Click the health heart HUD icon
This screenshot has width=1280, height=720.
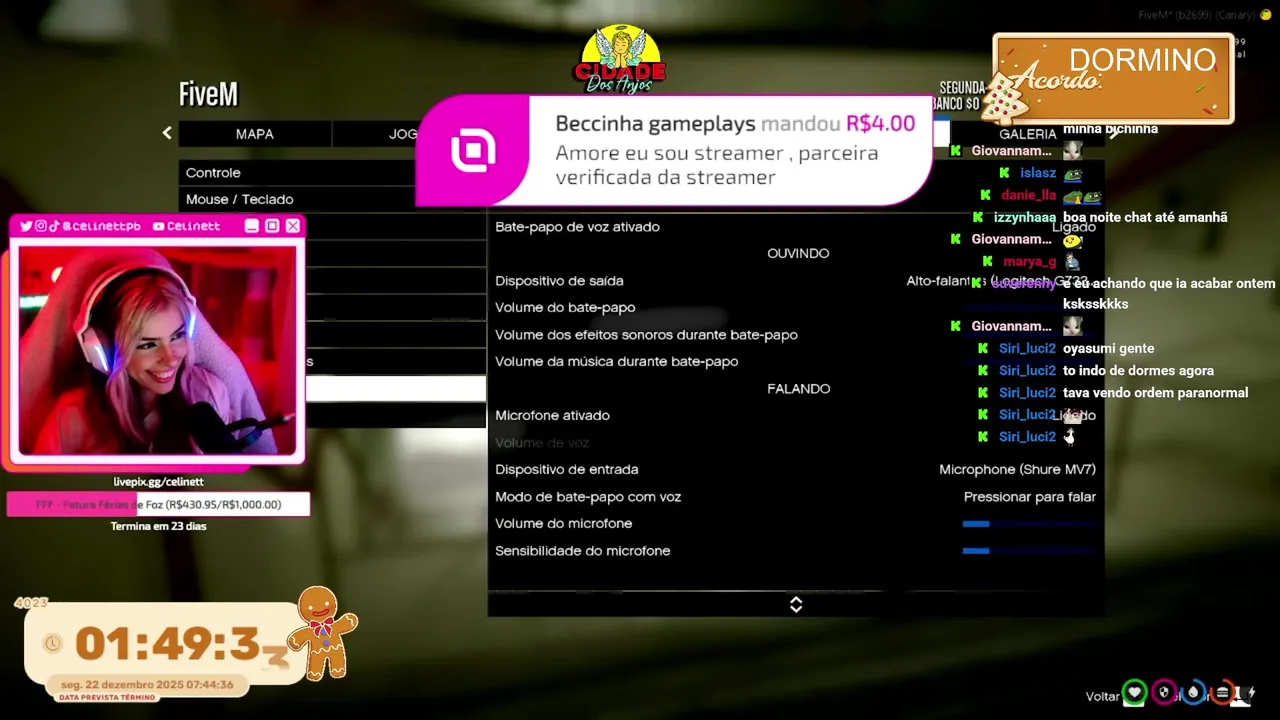[1134, 692]
